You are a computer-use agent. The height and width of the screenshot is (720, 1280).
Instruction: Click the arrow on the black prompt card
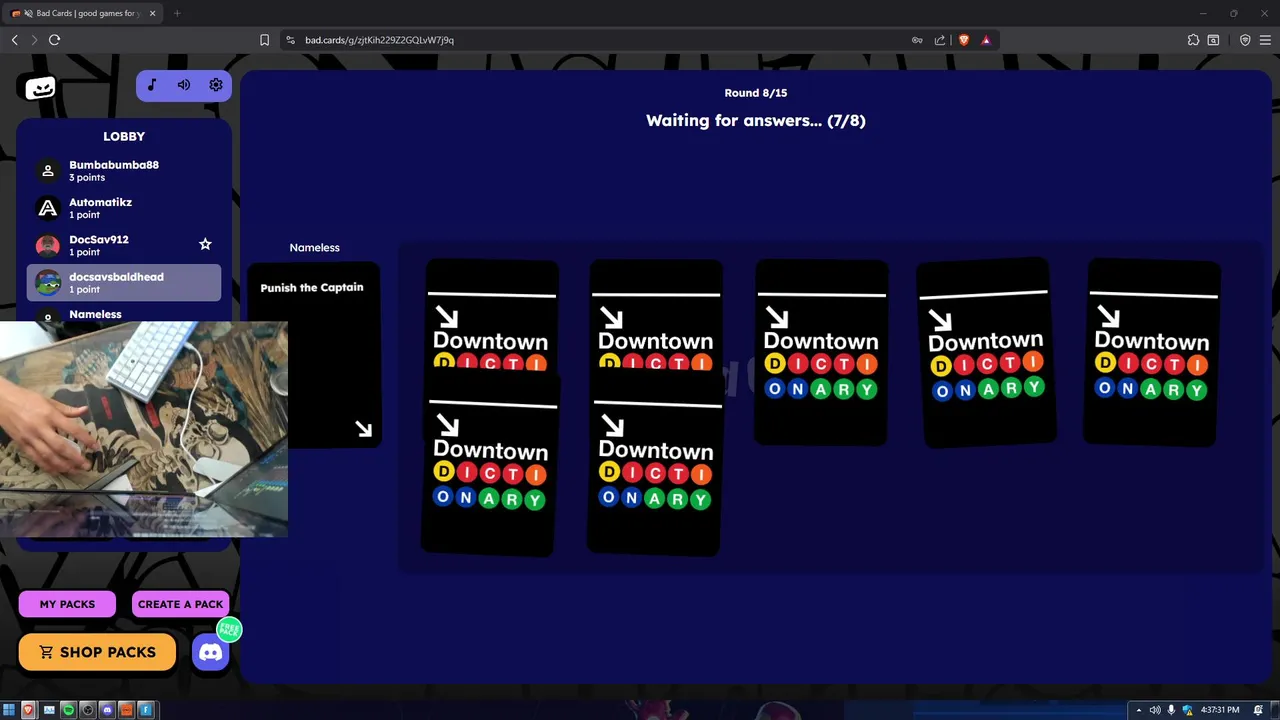[x=363, y=429]
